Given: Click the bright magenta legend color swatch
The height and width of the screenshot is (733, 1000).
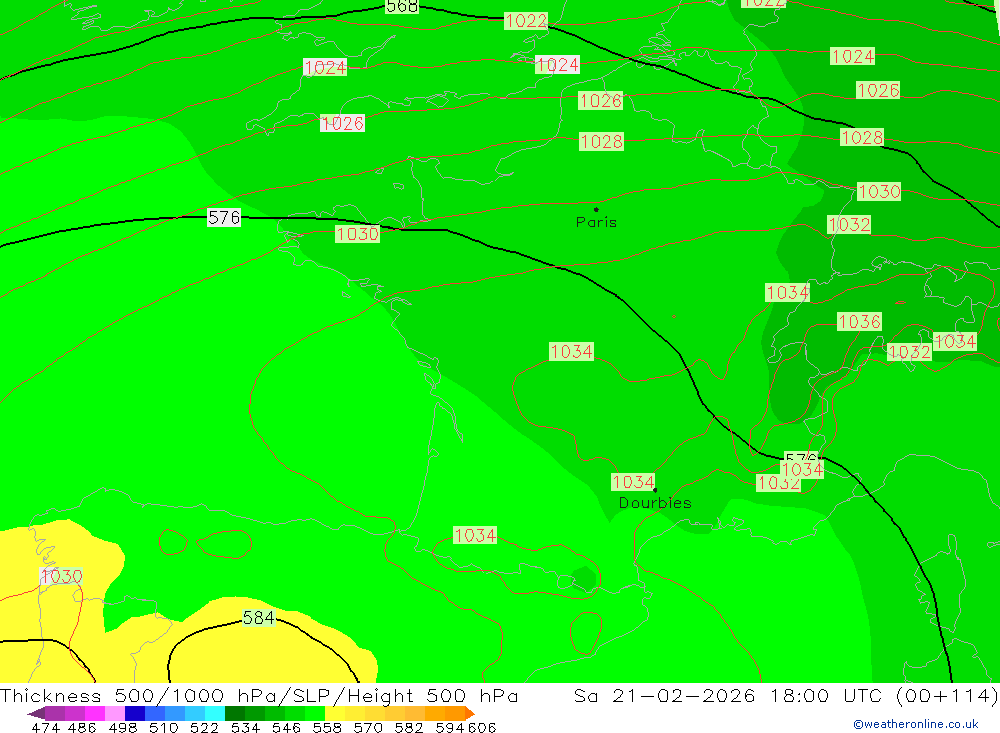Looking at the screenshot, I should pos(95,713).
